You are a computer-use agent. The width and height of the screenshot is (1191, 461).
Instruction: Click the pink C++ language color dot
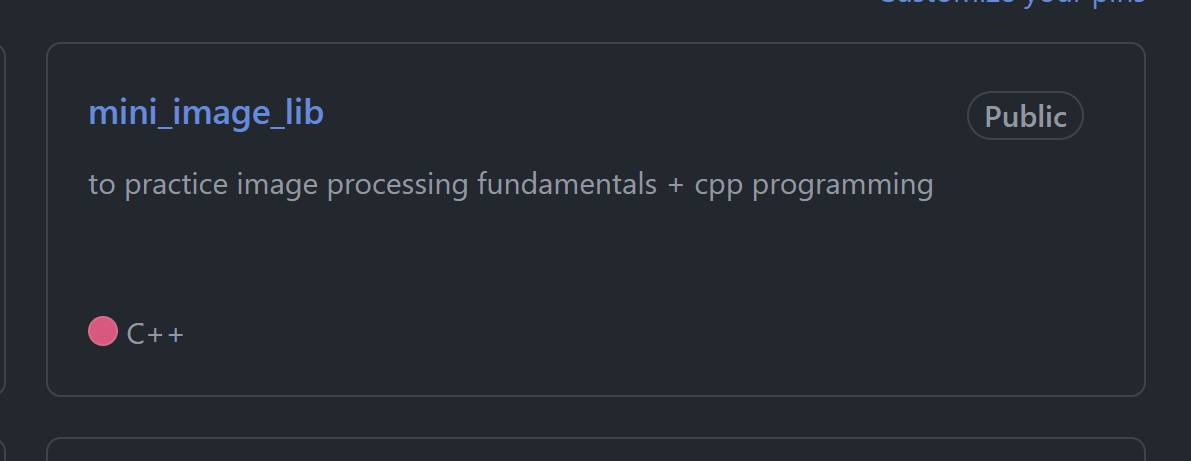pos(103,331)
